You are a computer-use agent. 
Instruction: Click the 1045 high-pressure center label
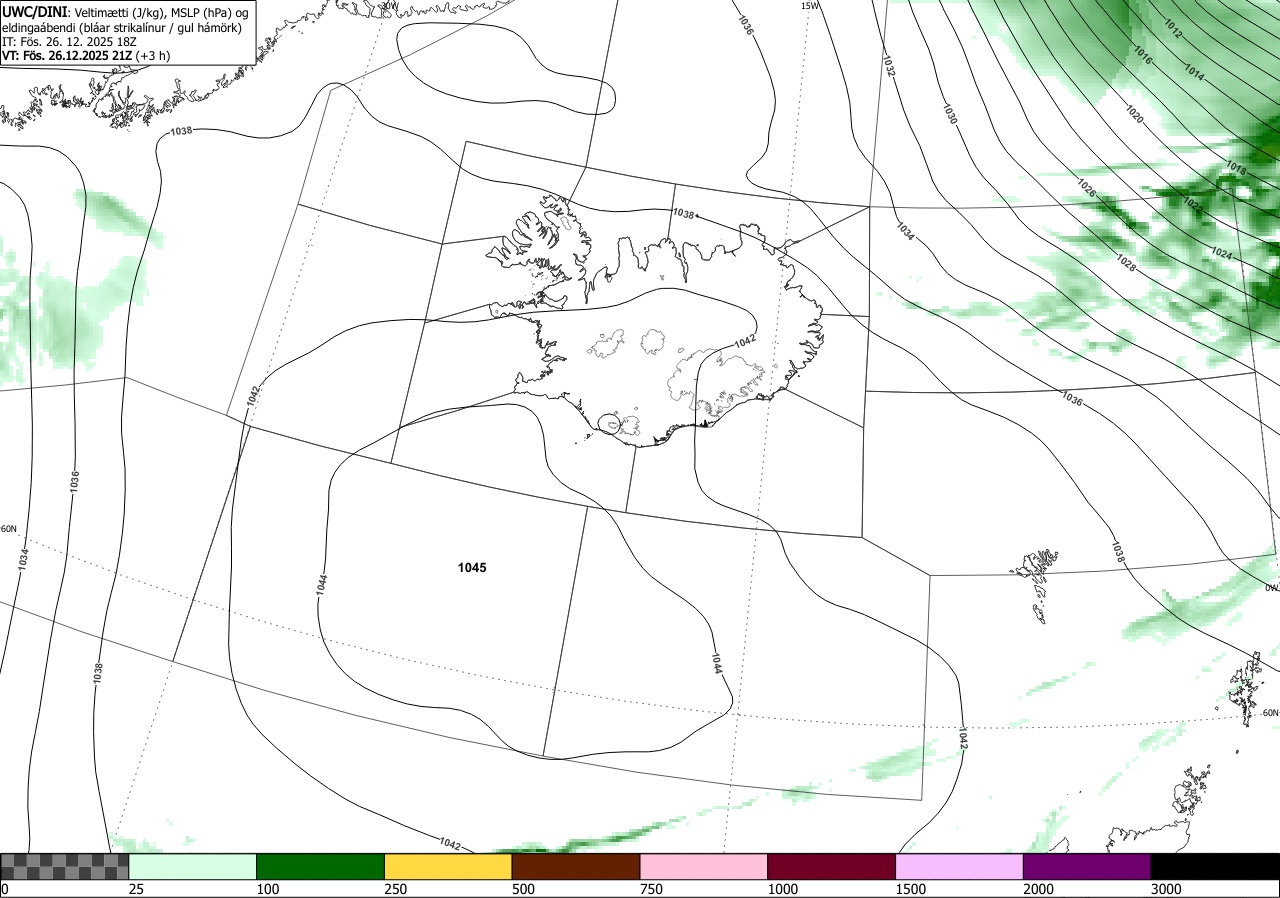[472, 568]
